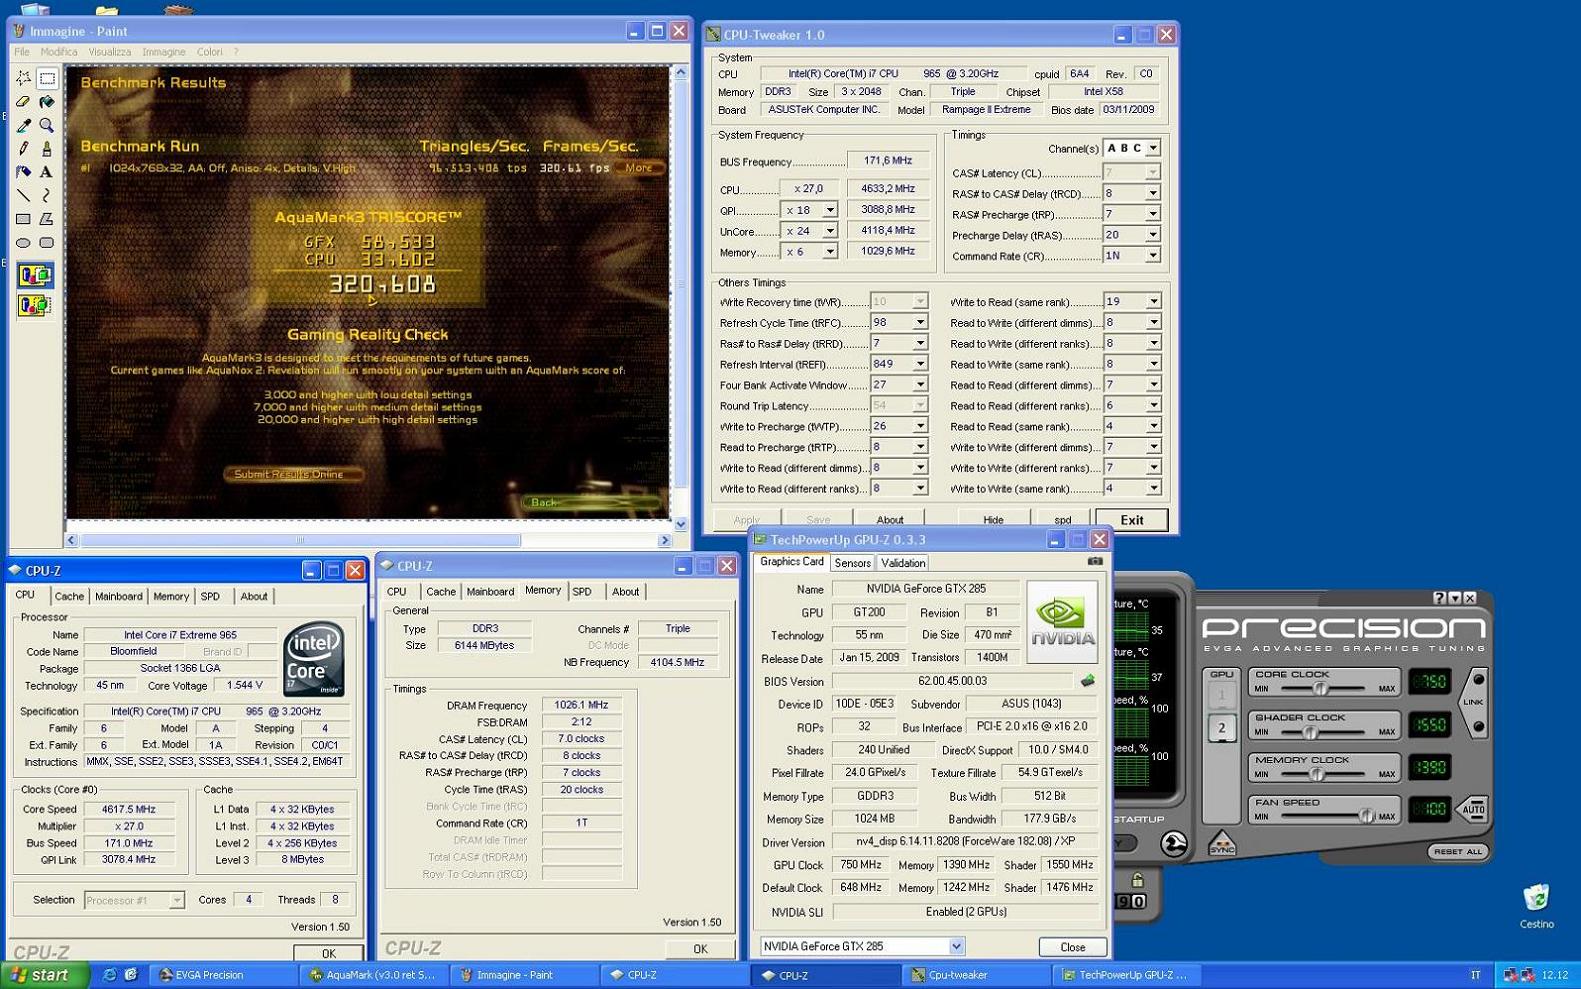The height and width of the screenshot is (989, 1581).
Task: Select opaque selection mode option in Paint
Action: pyautogui.click(x=35, y=275)
